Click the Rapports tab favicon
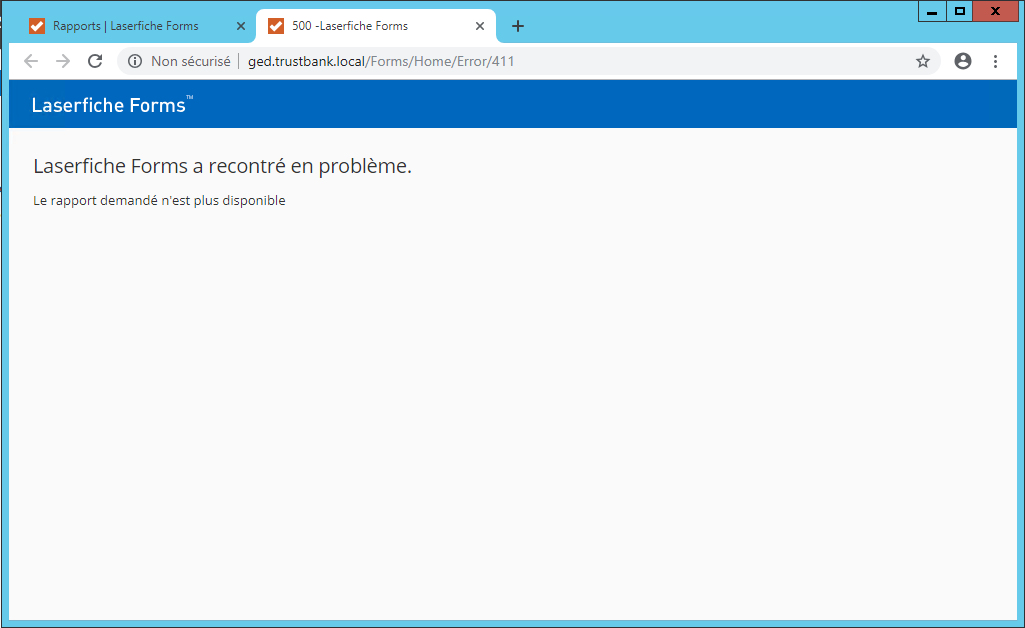Viewport: 1025px width, 628px height. click(x=37, y=26)
